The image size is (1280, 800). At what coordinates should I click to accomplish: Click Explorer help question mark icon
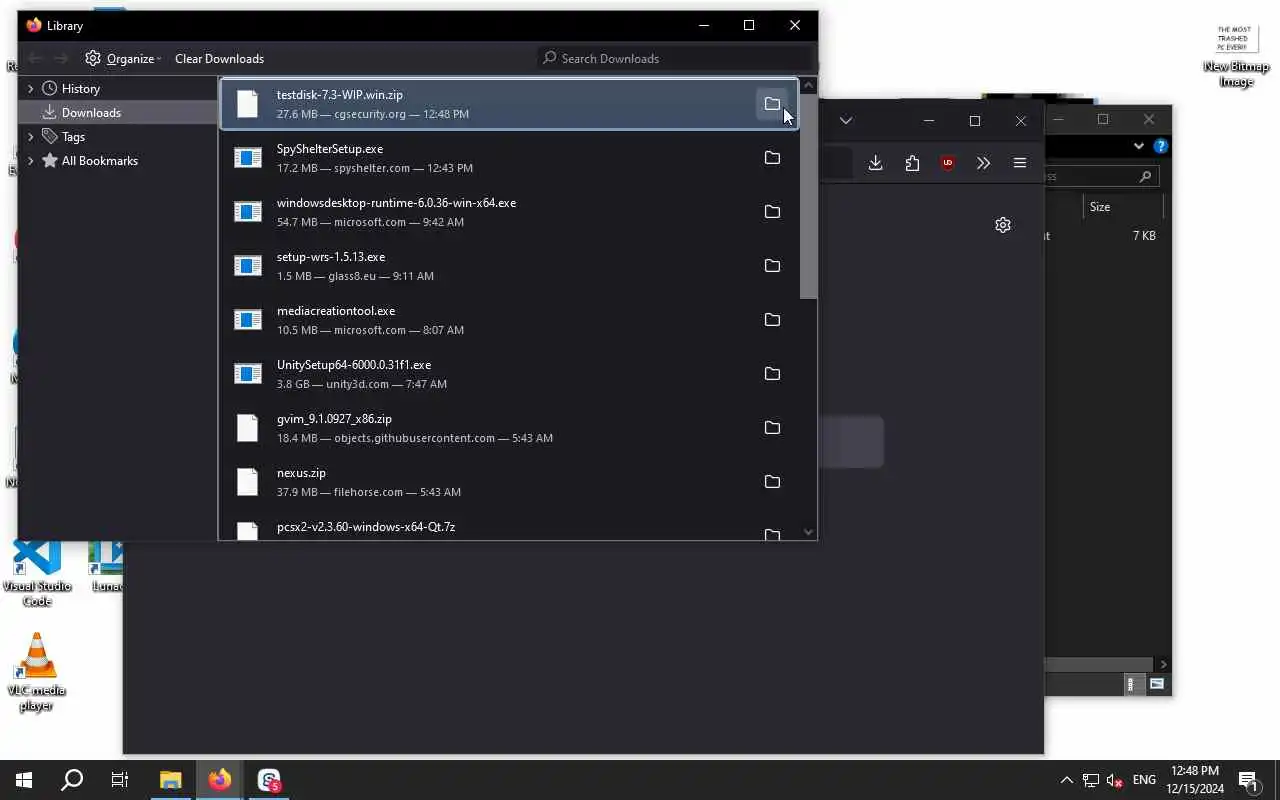[1161, 146]
